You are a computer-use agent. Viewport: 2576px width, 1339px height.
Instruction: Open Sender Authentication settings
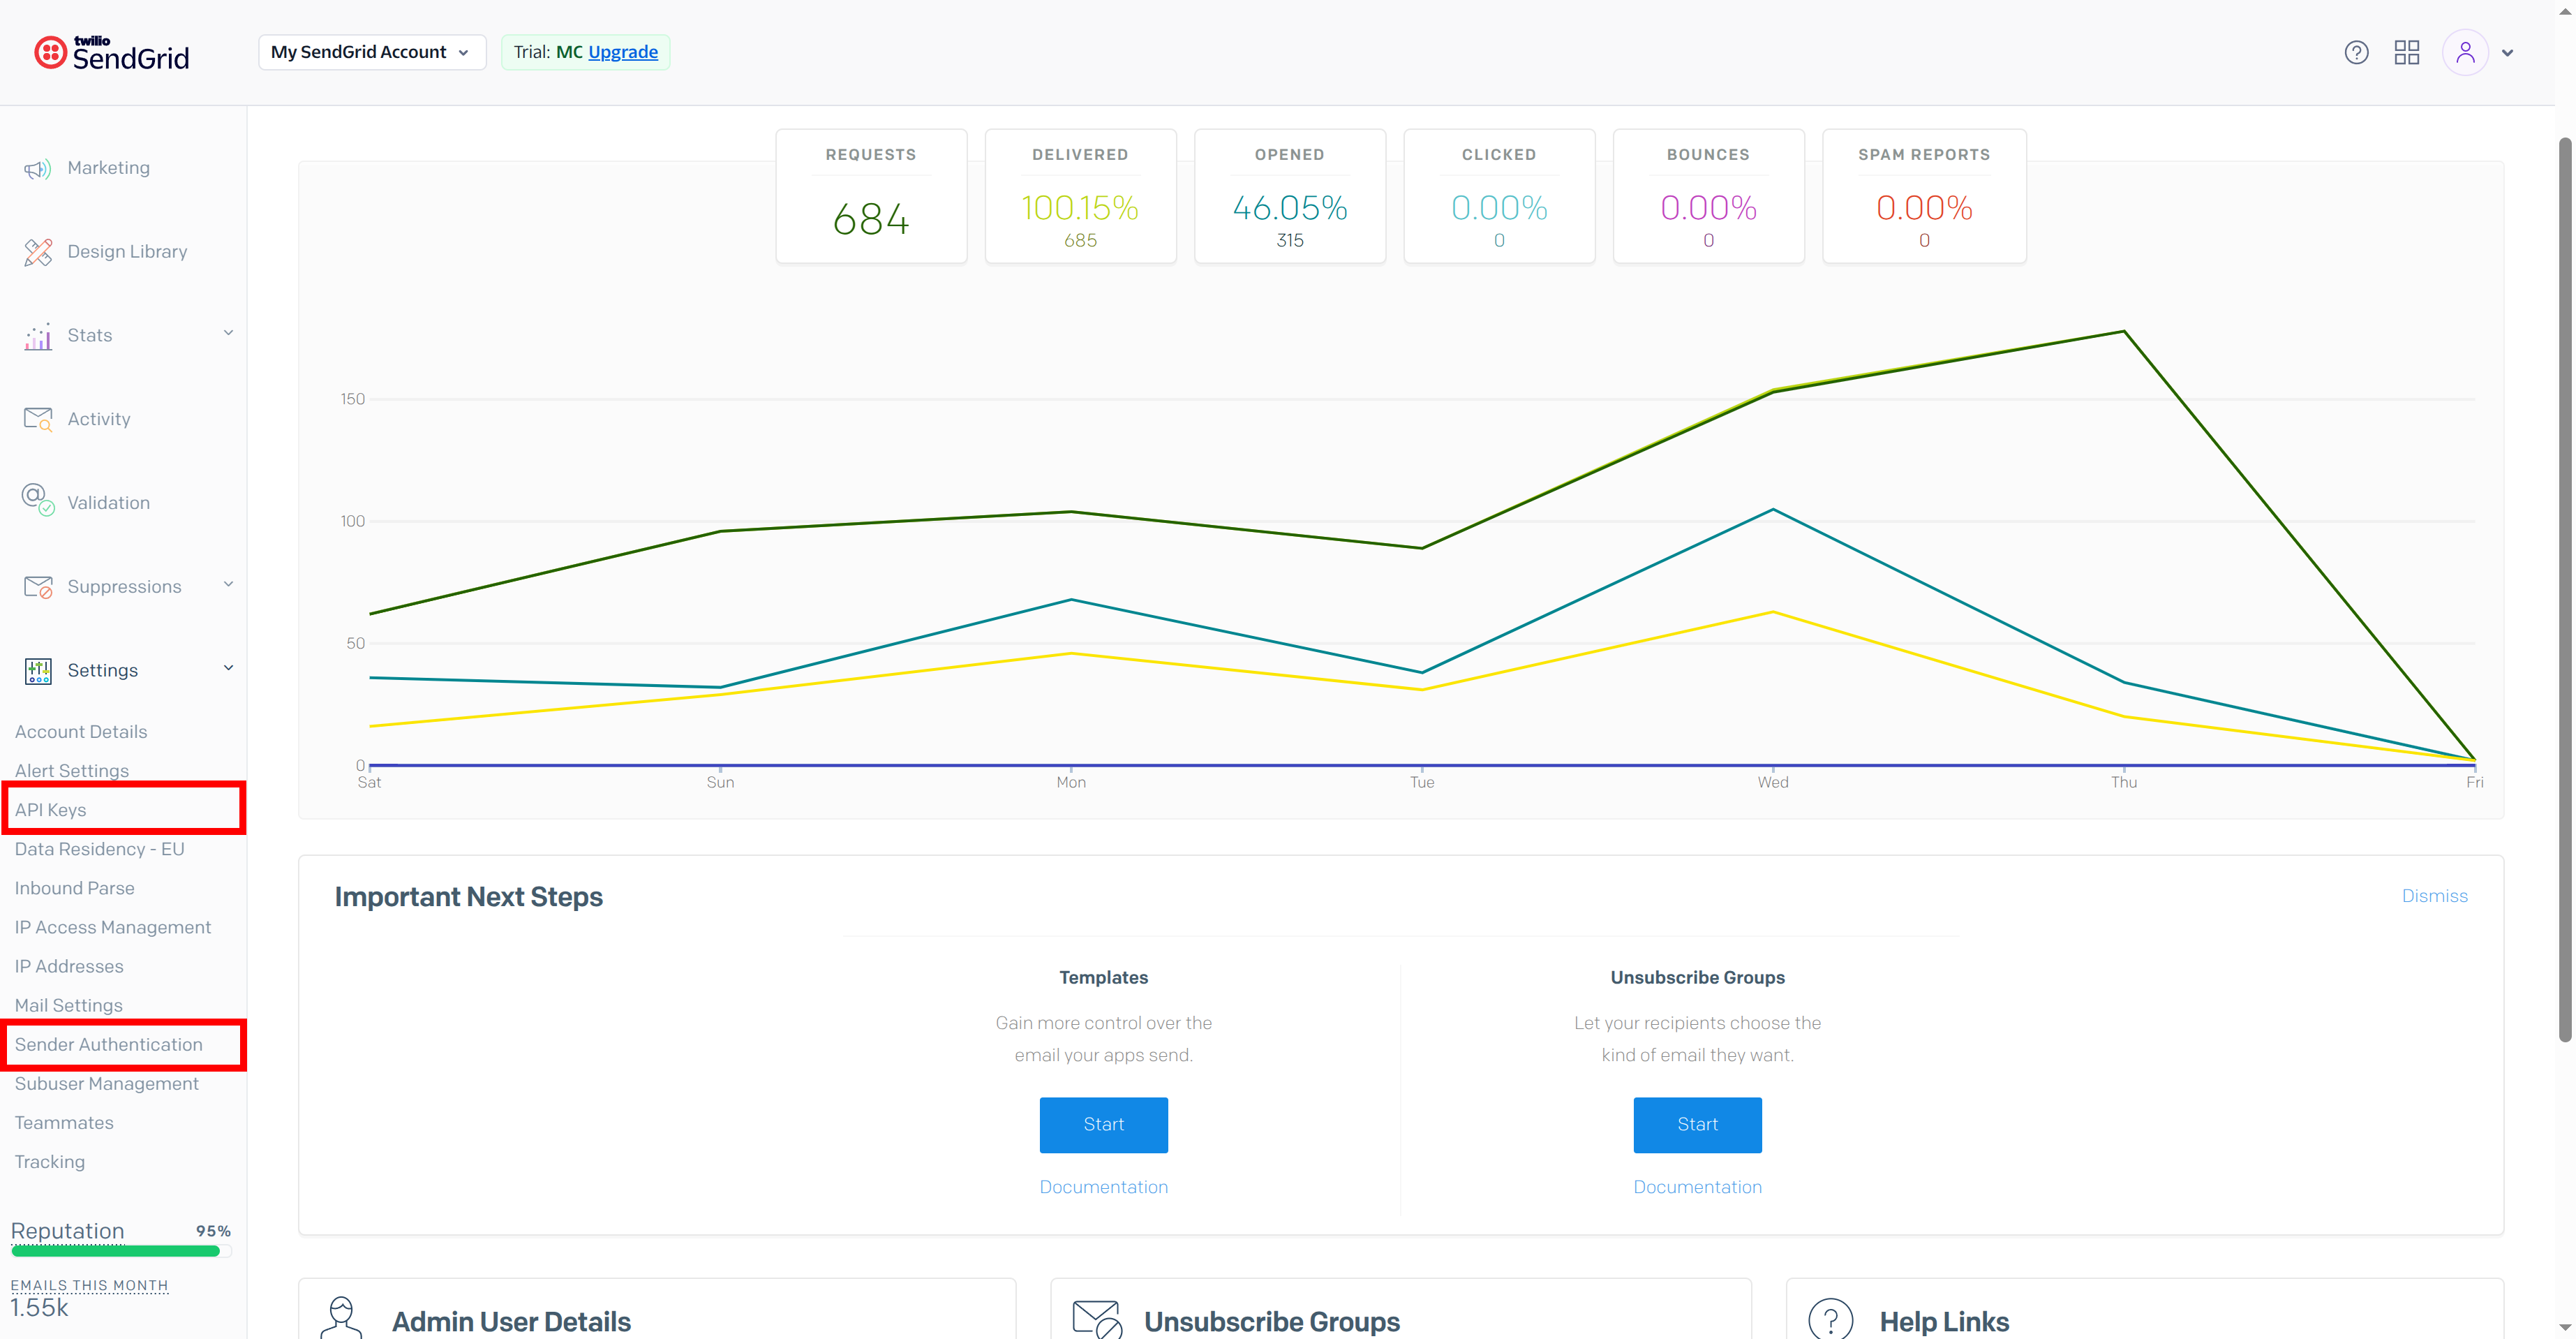tap(108, 1044)
